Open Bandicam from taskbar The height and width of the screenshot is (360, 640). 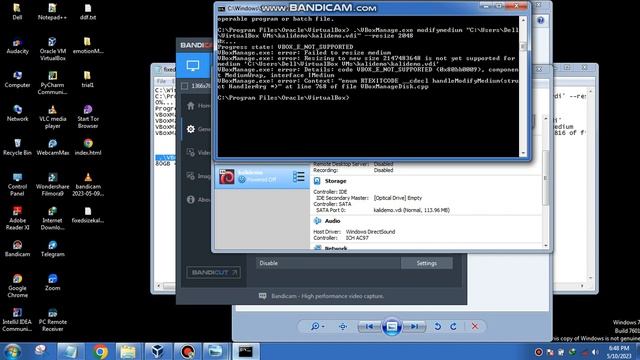pyautogui.click(x=187, y=351)
